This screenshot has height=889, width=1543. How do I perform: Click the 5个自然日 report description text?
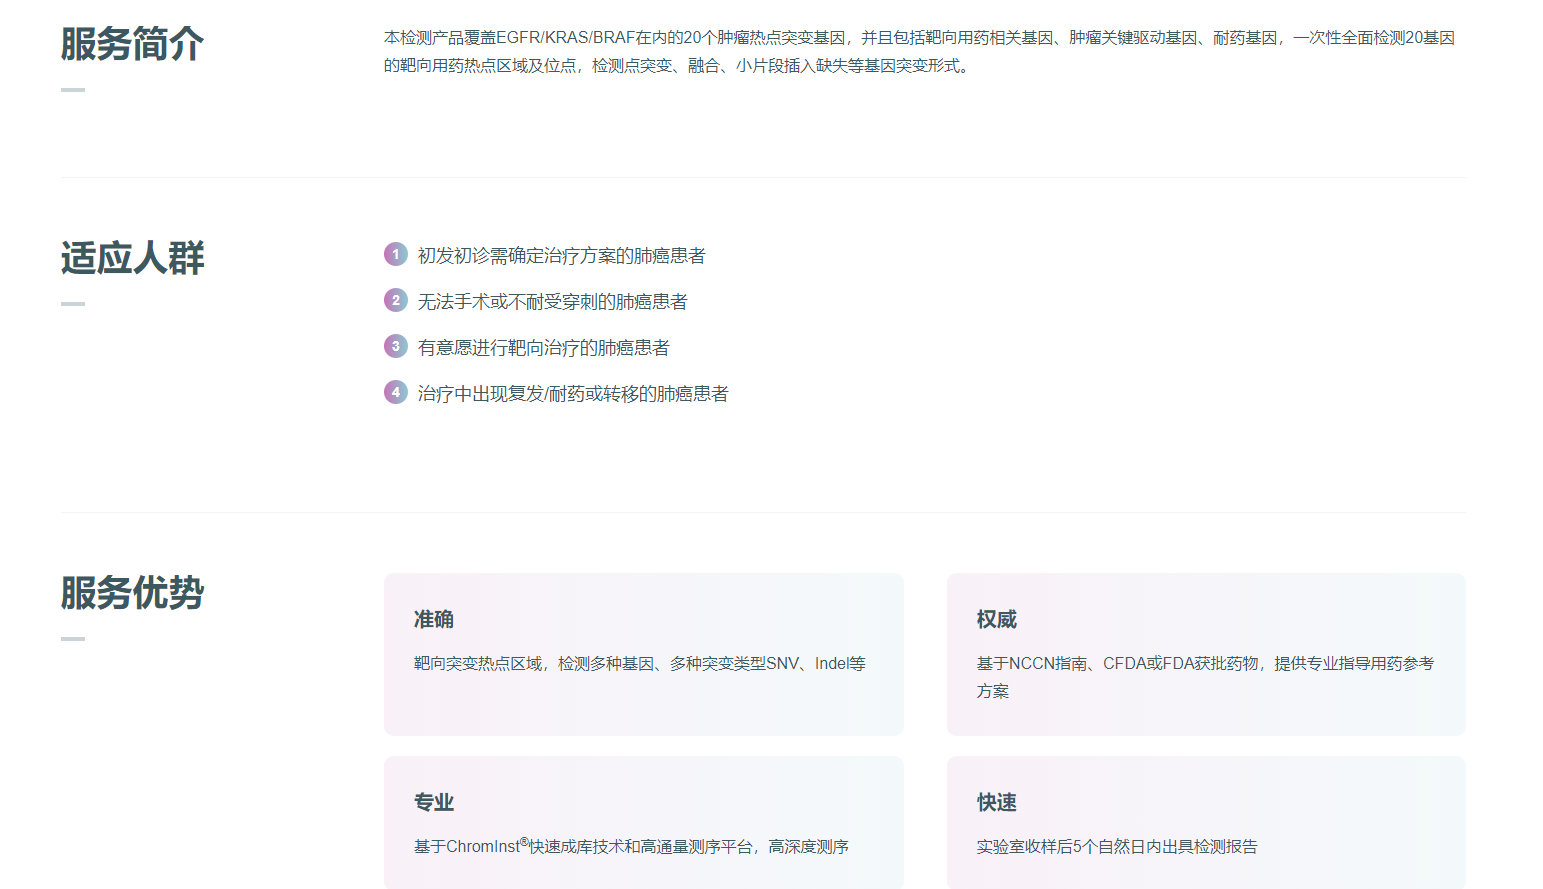point(1116,847)
